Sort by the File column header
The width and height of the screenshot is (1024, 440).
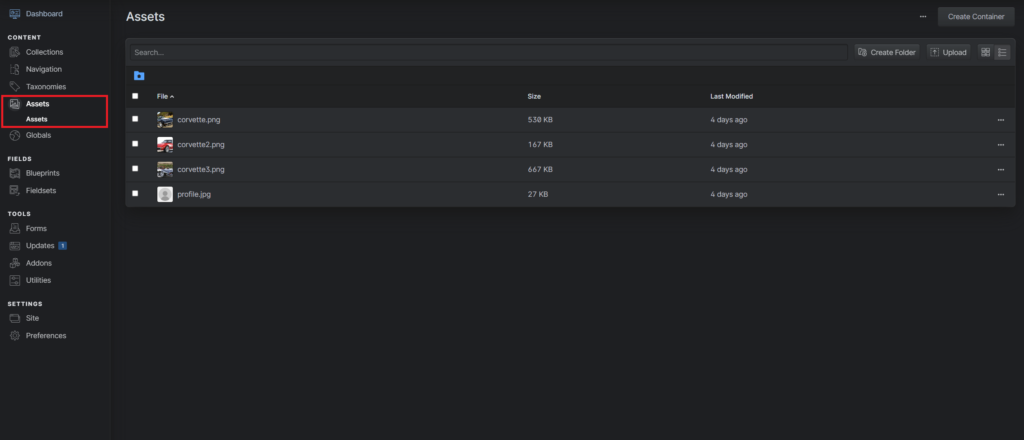coord(165,96)
